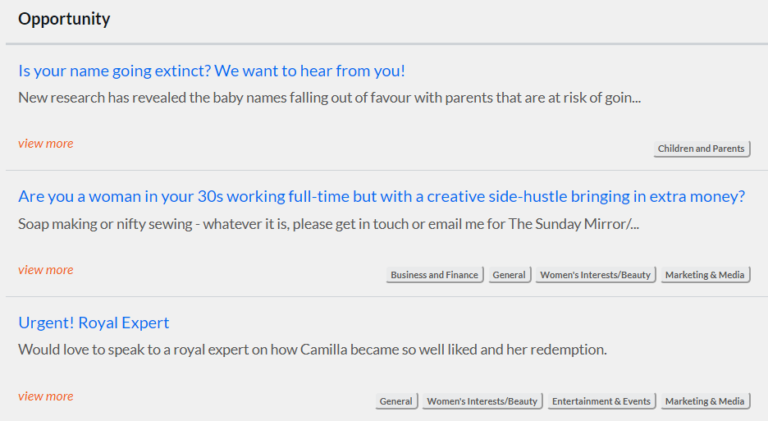Select the 'Entertainment & Events' tag

602,401
